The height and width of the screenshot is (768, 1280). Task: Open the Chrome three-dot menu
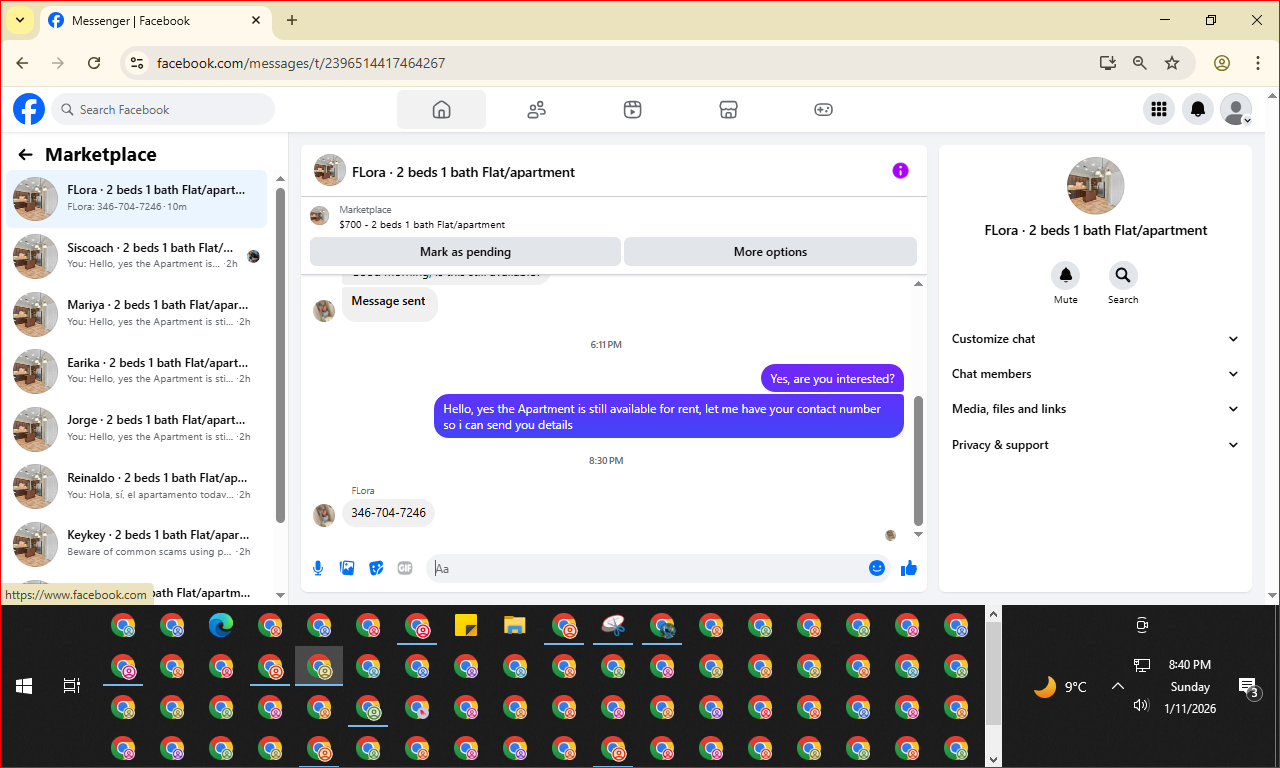coord(1258,63)
